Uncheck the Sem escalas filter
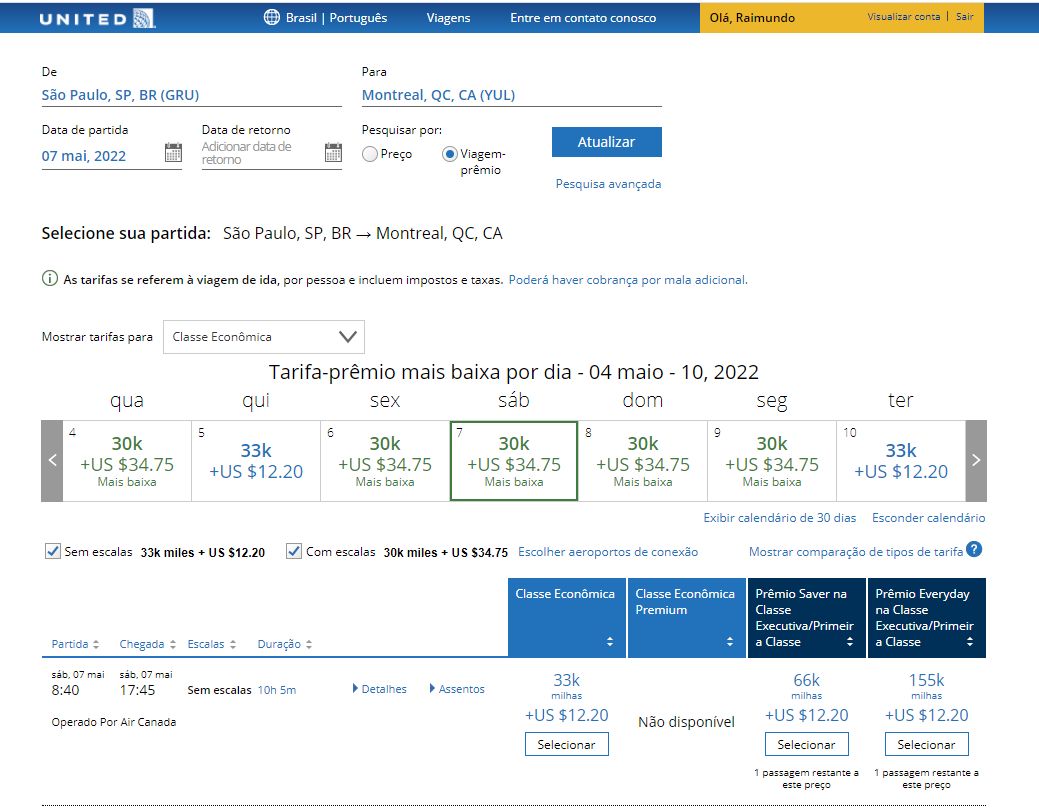This screenshot has width=1039, height=811. pyautogui.click(x=52, y=551)
